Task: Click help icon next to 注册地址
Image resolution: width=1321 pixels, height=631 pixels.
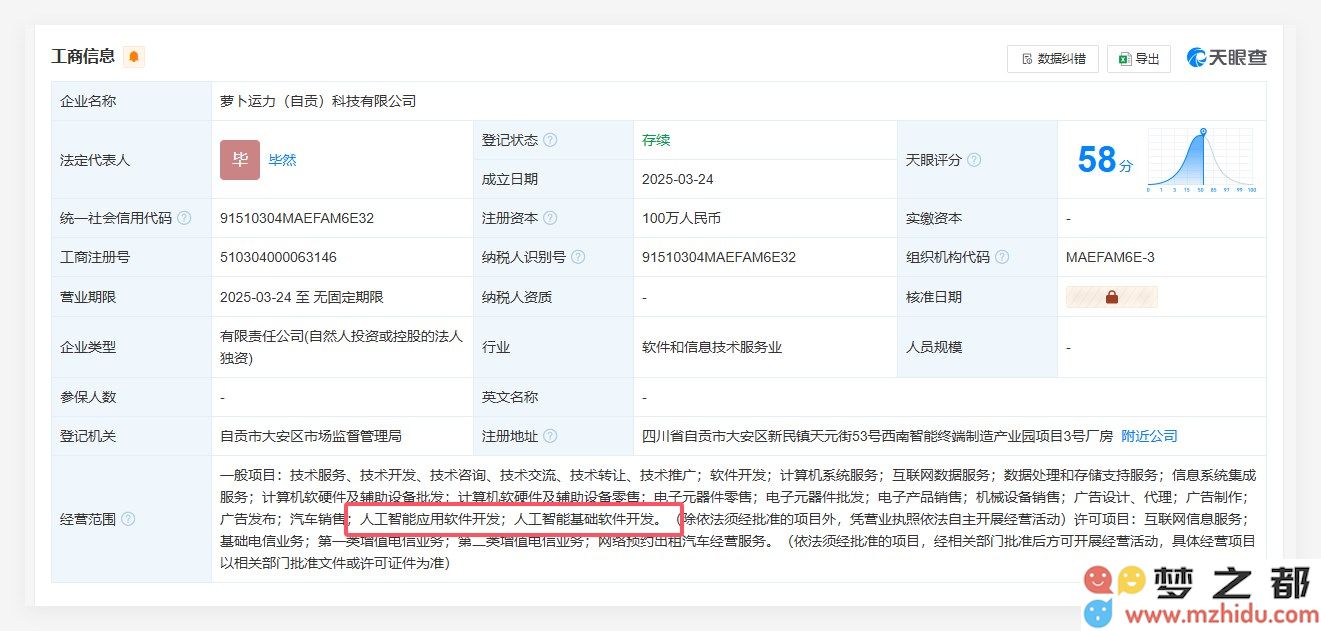Action: coord(550,436)
